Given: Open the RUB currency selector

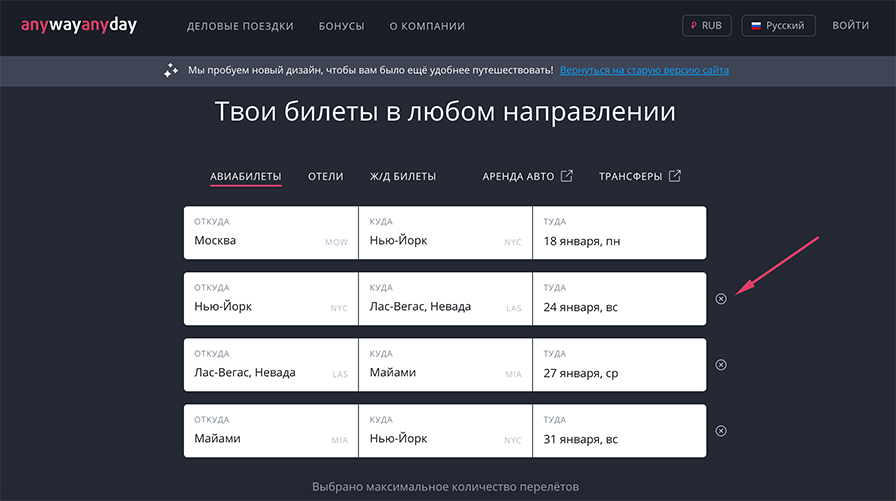Looking at the screenshot, I should (707, 26).
